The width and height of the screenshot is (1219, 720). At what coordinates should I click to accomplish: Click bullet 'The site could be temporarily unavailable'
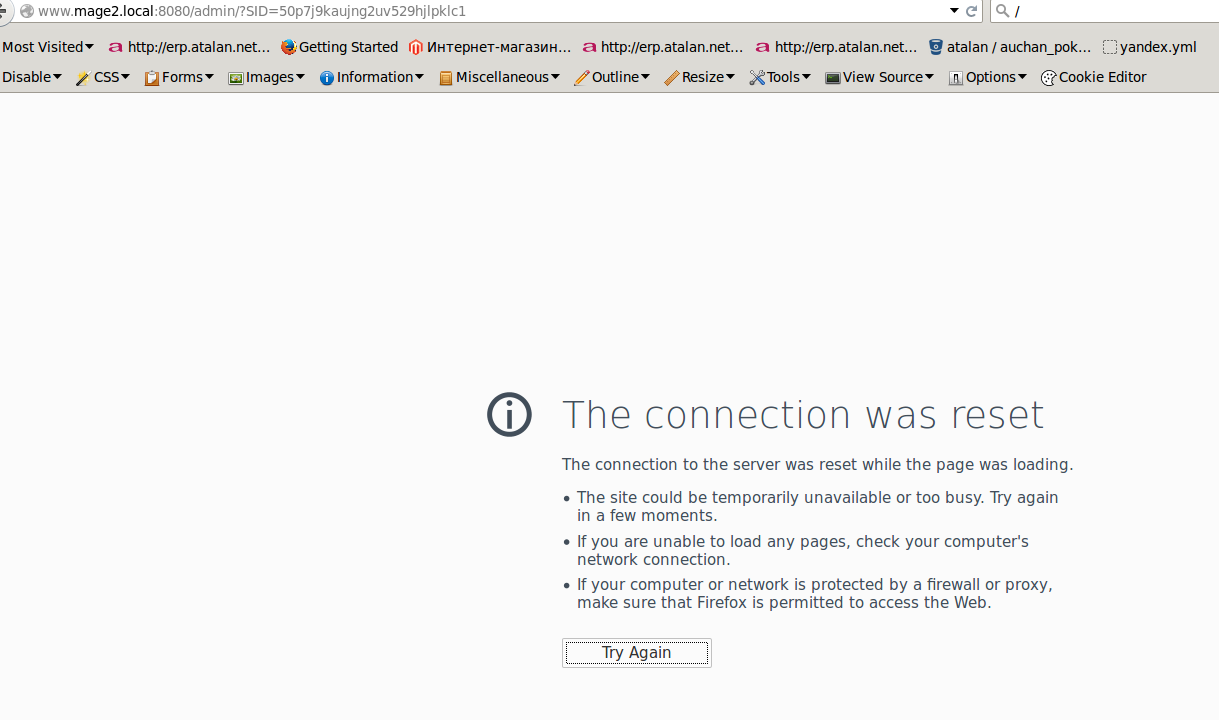[x=818, y=507]
